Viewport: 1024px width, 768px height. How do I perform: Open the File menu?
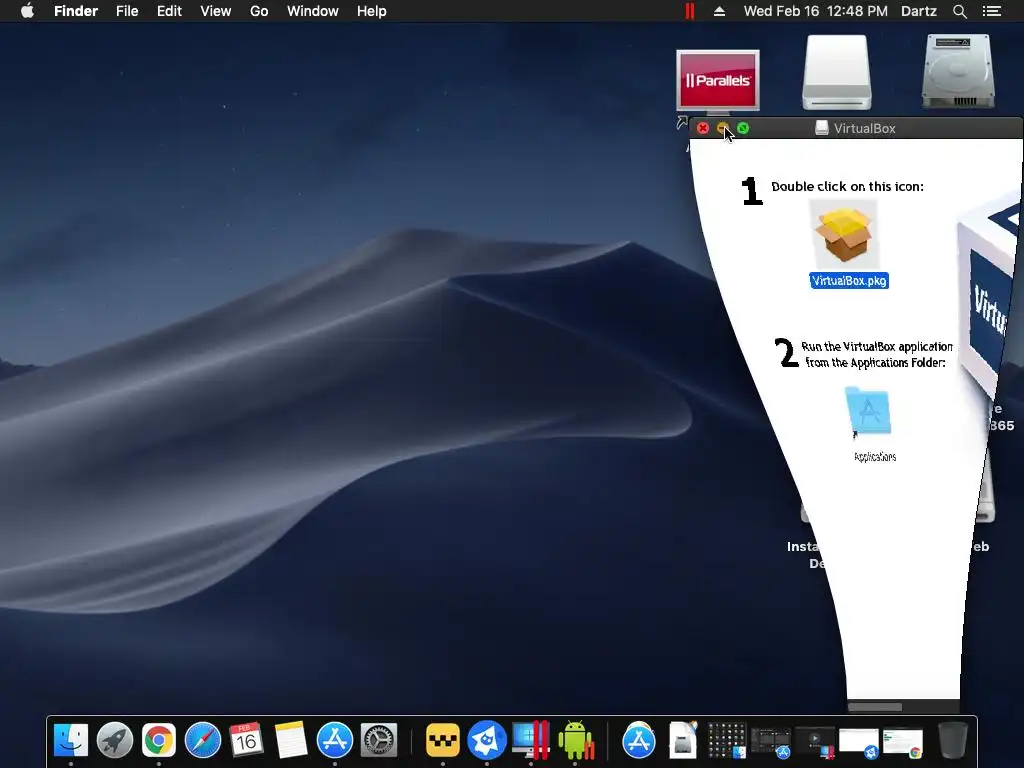(x=127, y=11)
